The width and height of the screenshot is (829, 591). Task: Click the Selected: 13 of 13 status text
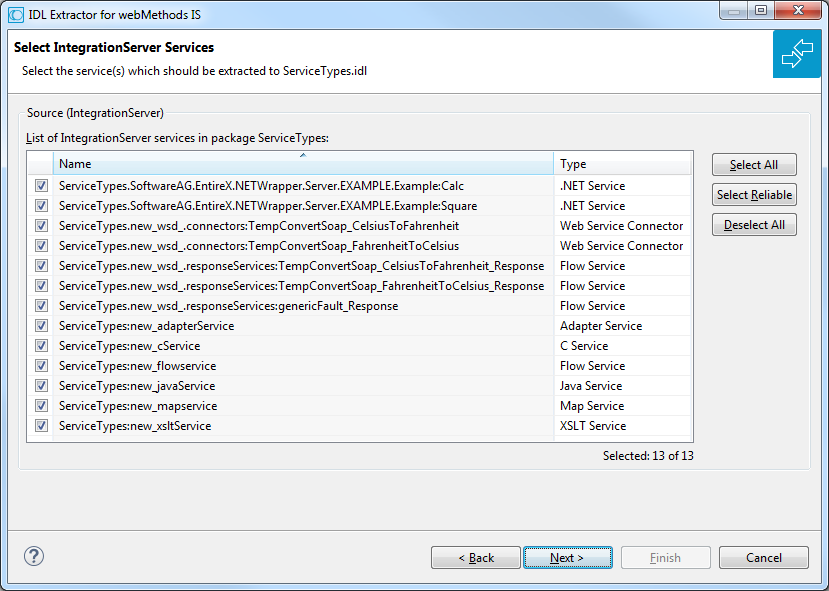tap(648, 456)
